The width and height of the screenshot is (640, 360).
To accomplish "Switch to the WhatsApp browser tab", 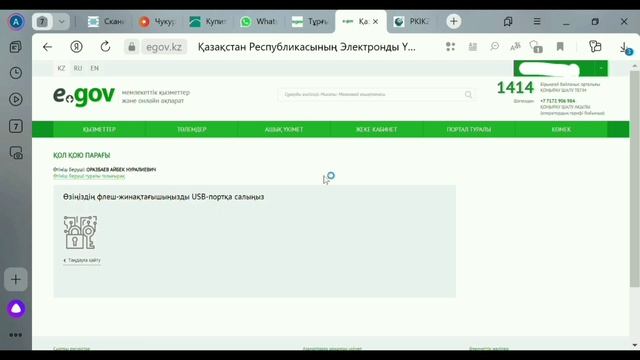I will tap(258, 22).
